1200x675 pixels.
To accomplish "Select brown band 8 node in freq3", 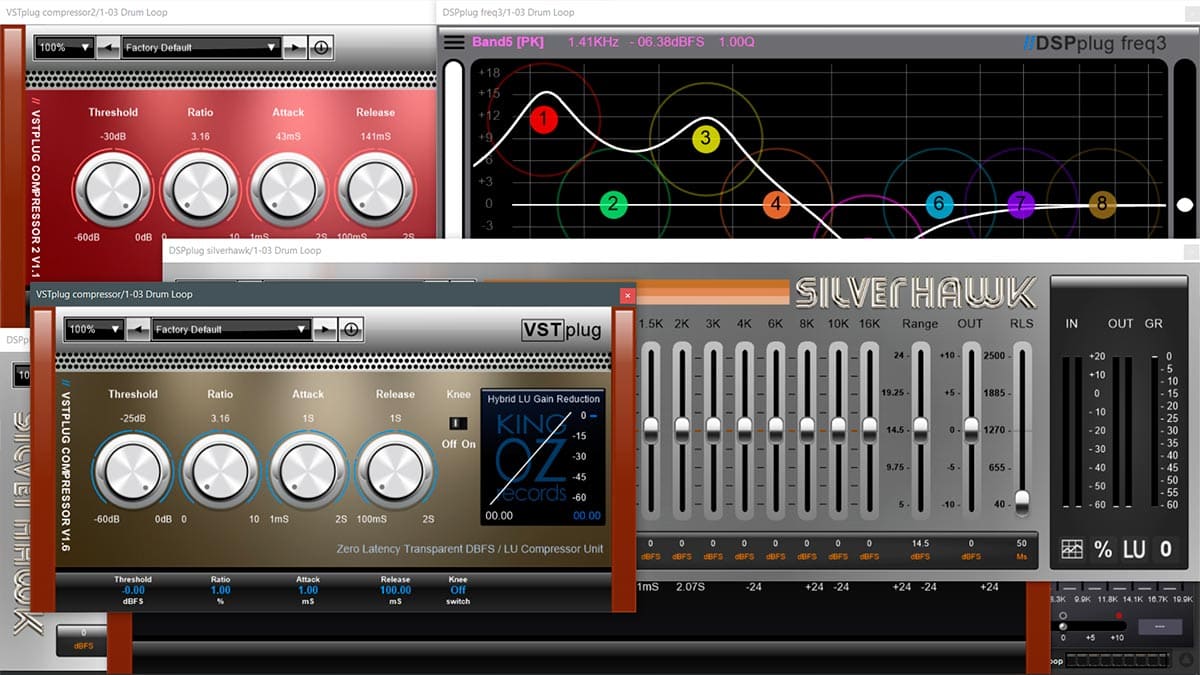I will (x=1101, y=205).
